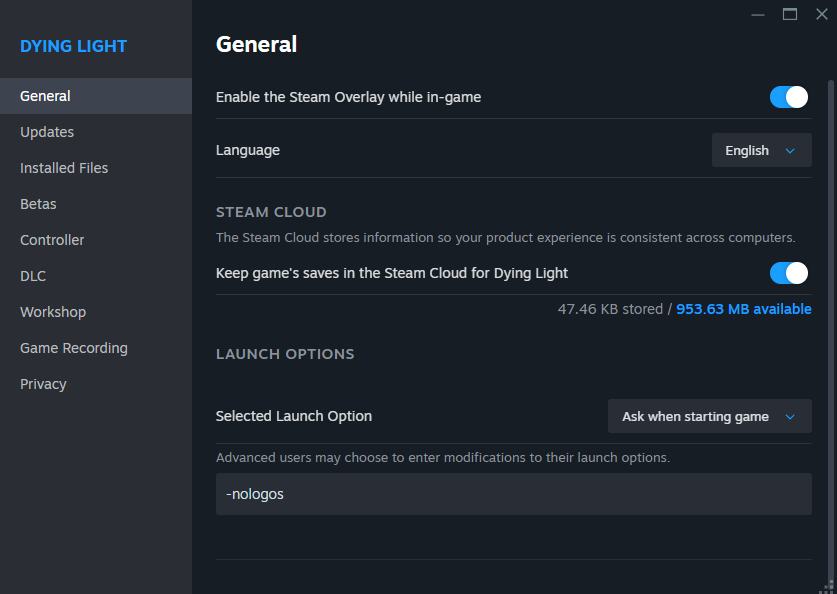Disable Steam Cloud saves for Dying Light
Screen dimensions: 837x594
(x=789, y=273)
